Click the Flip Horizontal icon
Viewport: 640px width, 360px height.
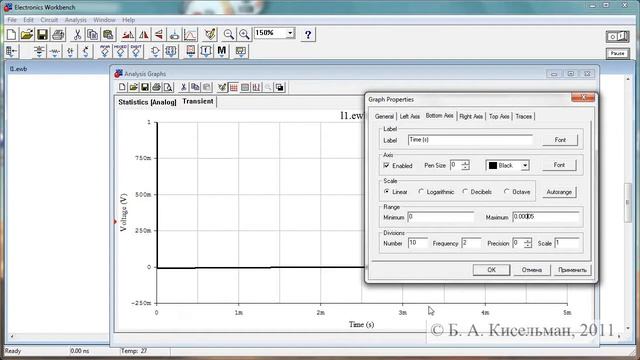pos(144,35)
